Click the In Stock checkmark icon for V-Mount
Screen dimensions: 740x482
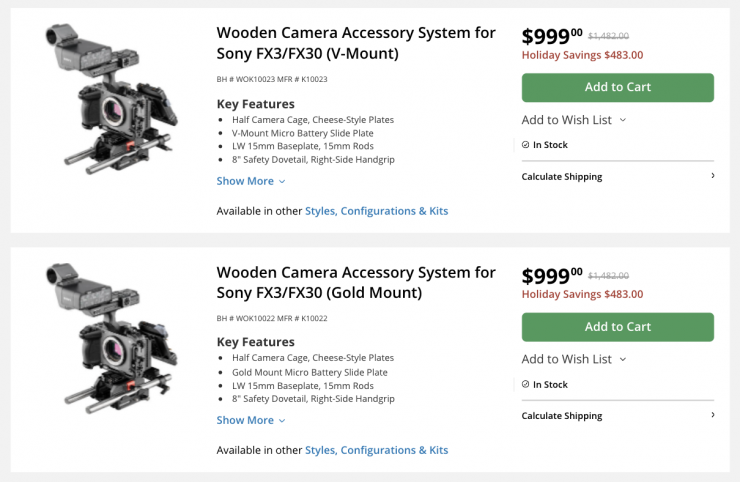pos(526,145)
